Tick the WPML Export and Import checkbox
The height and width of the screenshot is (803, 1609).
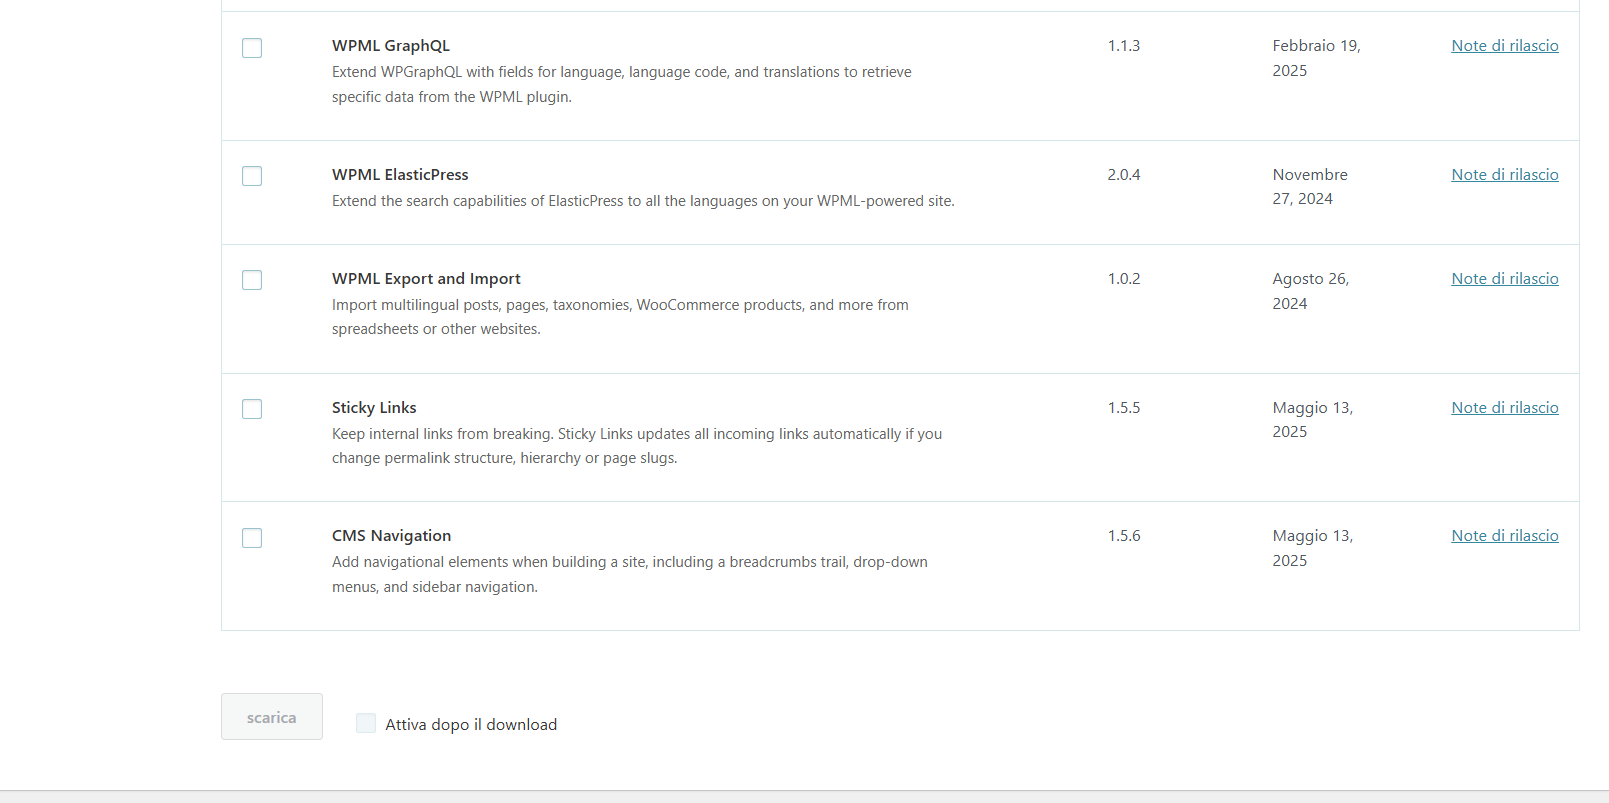click(252, 280)
